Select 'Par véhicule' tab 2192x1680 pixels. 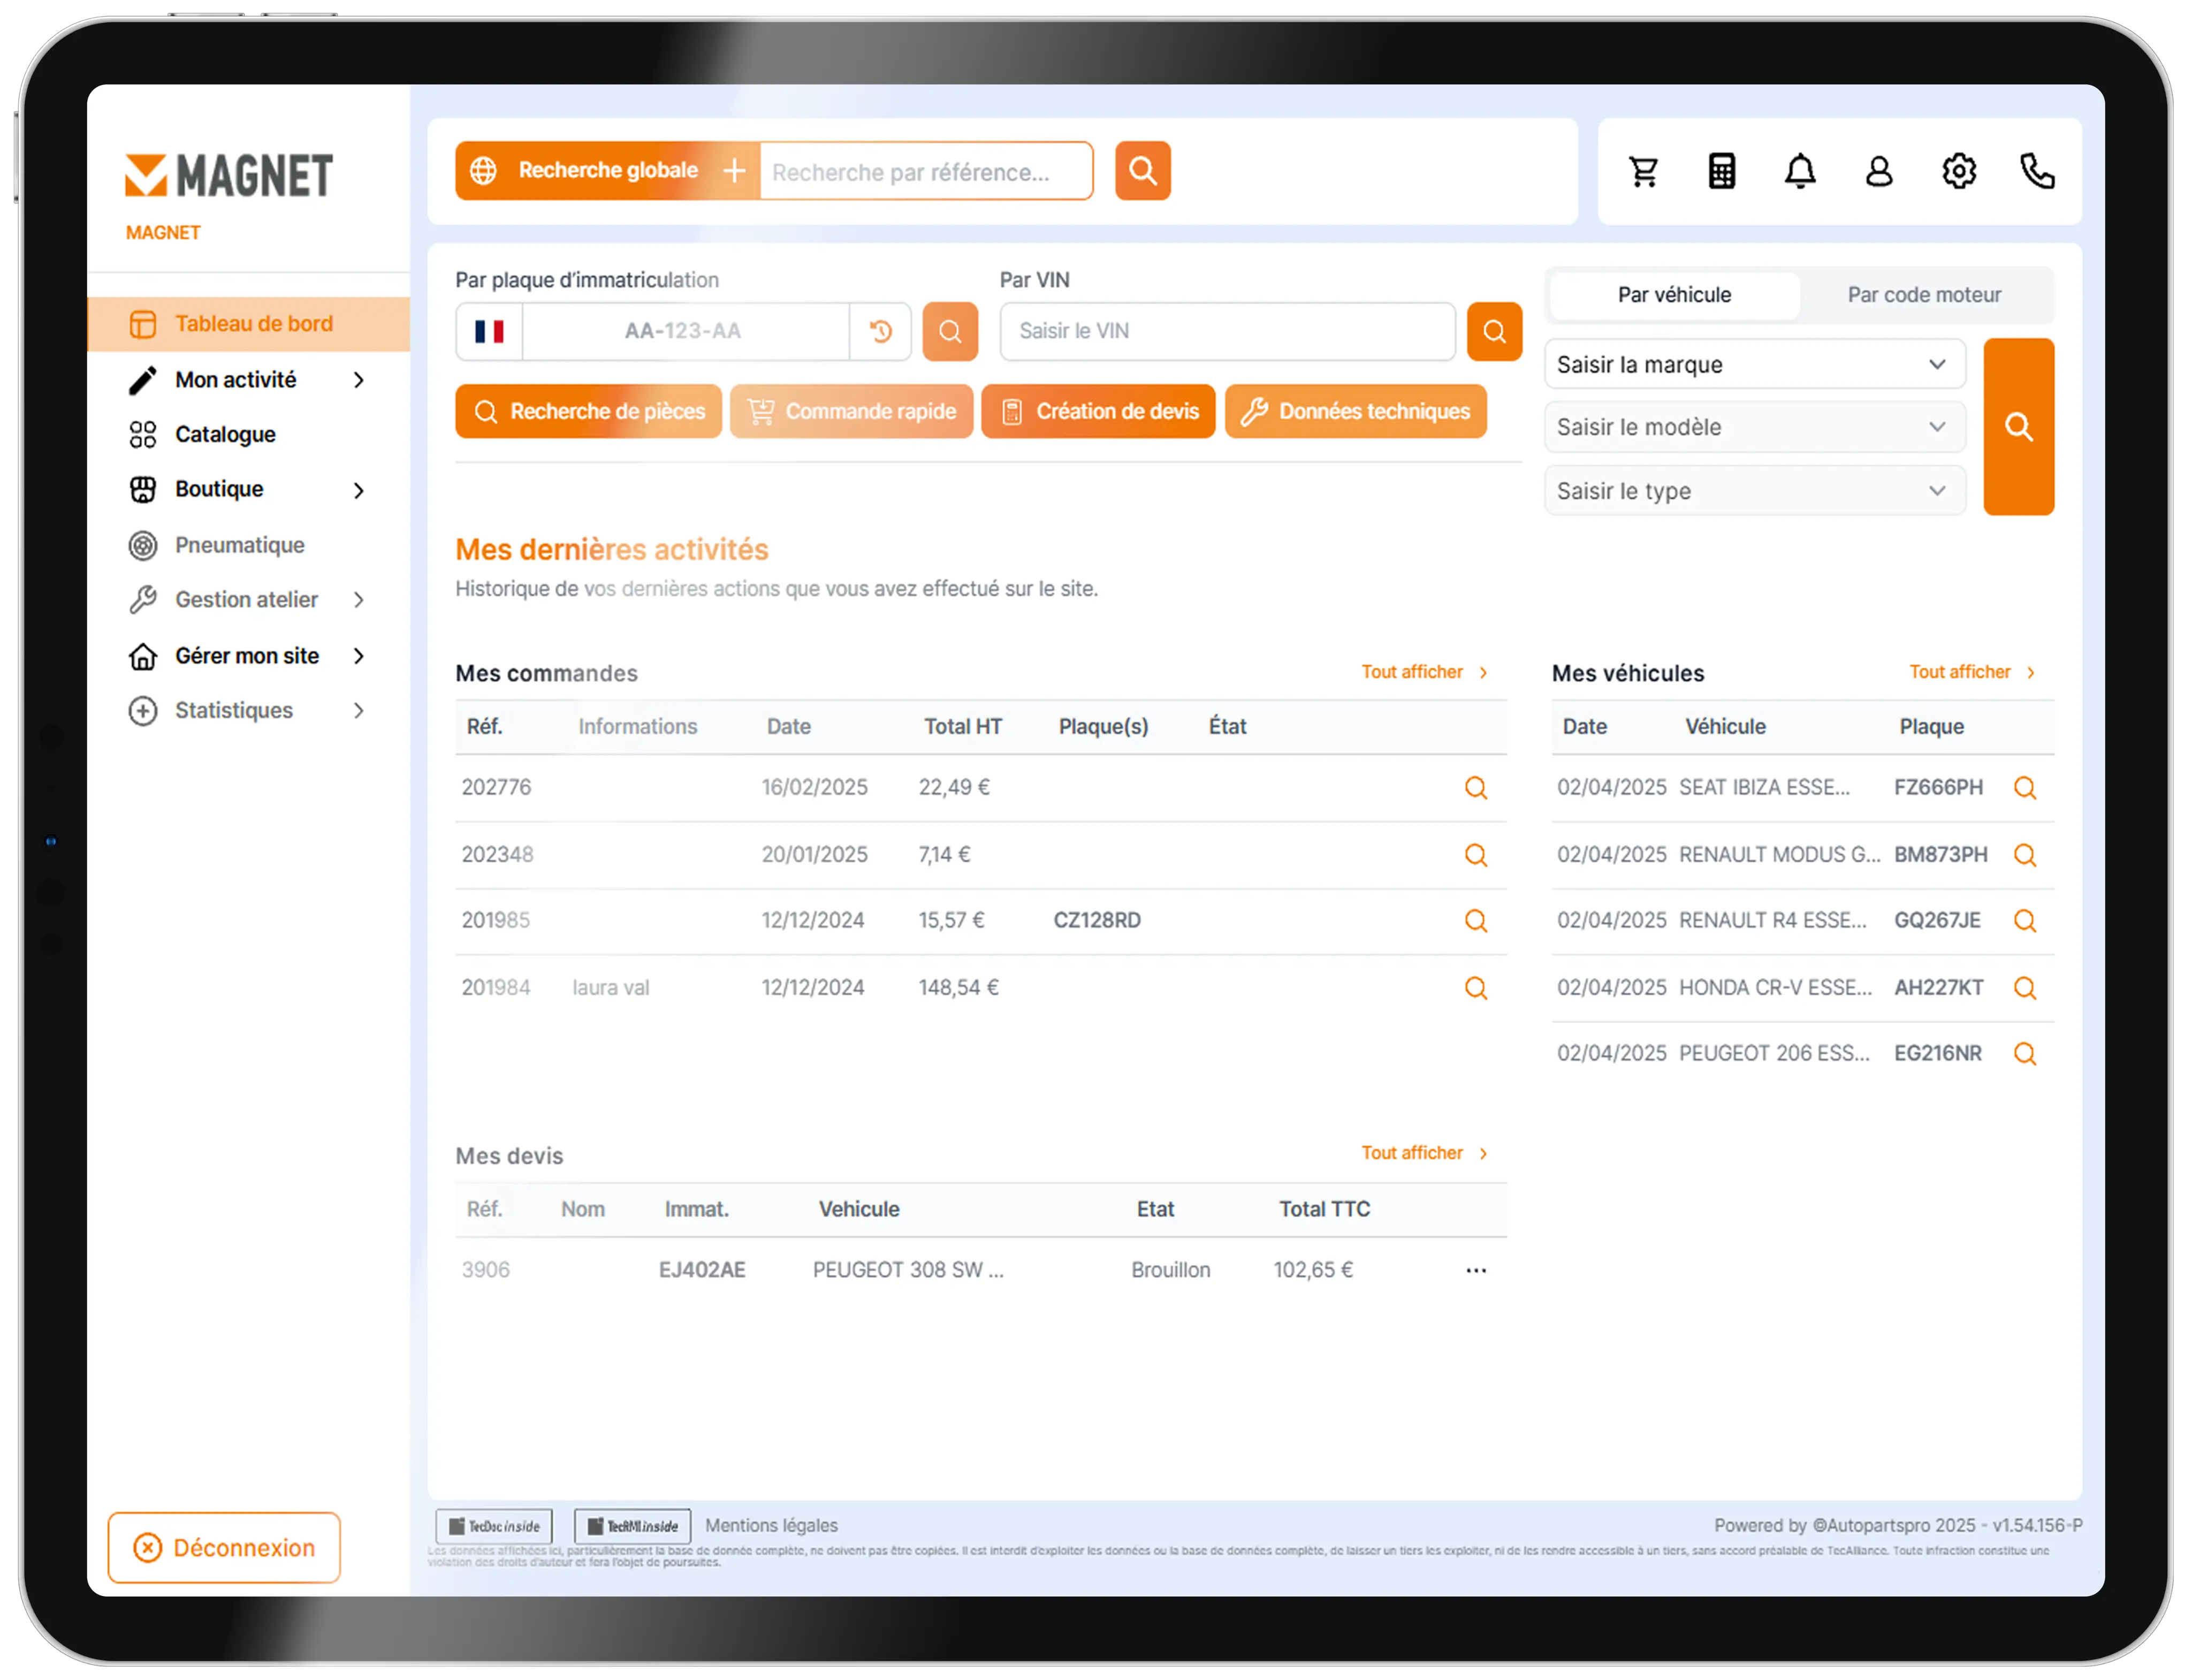click(1674, 295)
